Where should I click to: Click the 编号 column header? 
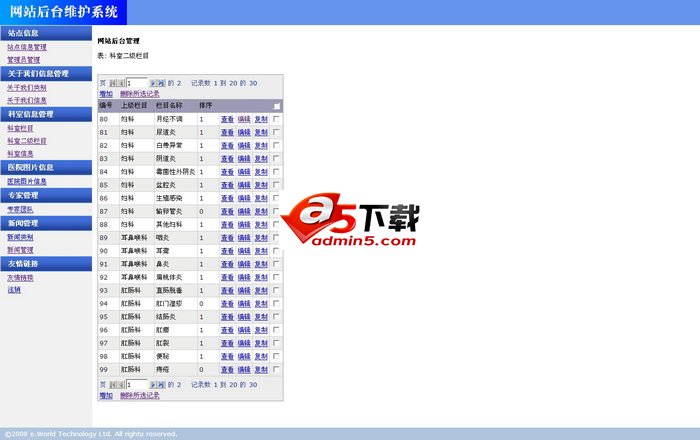tap(106, 105)
